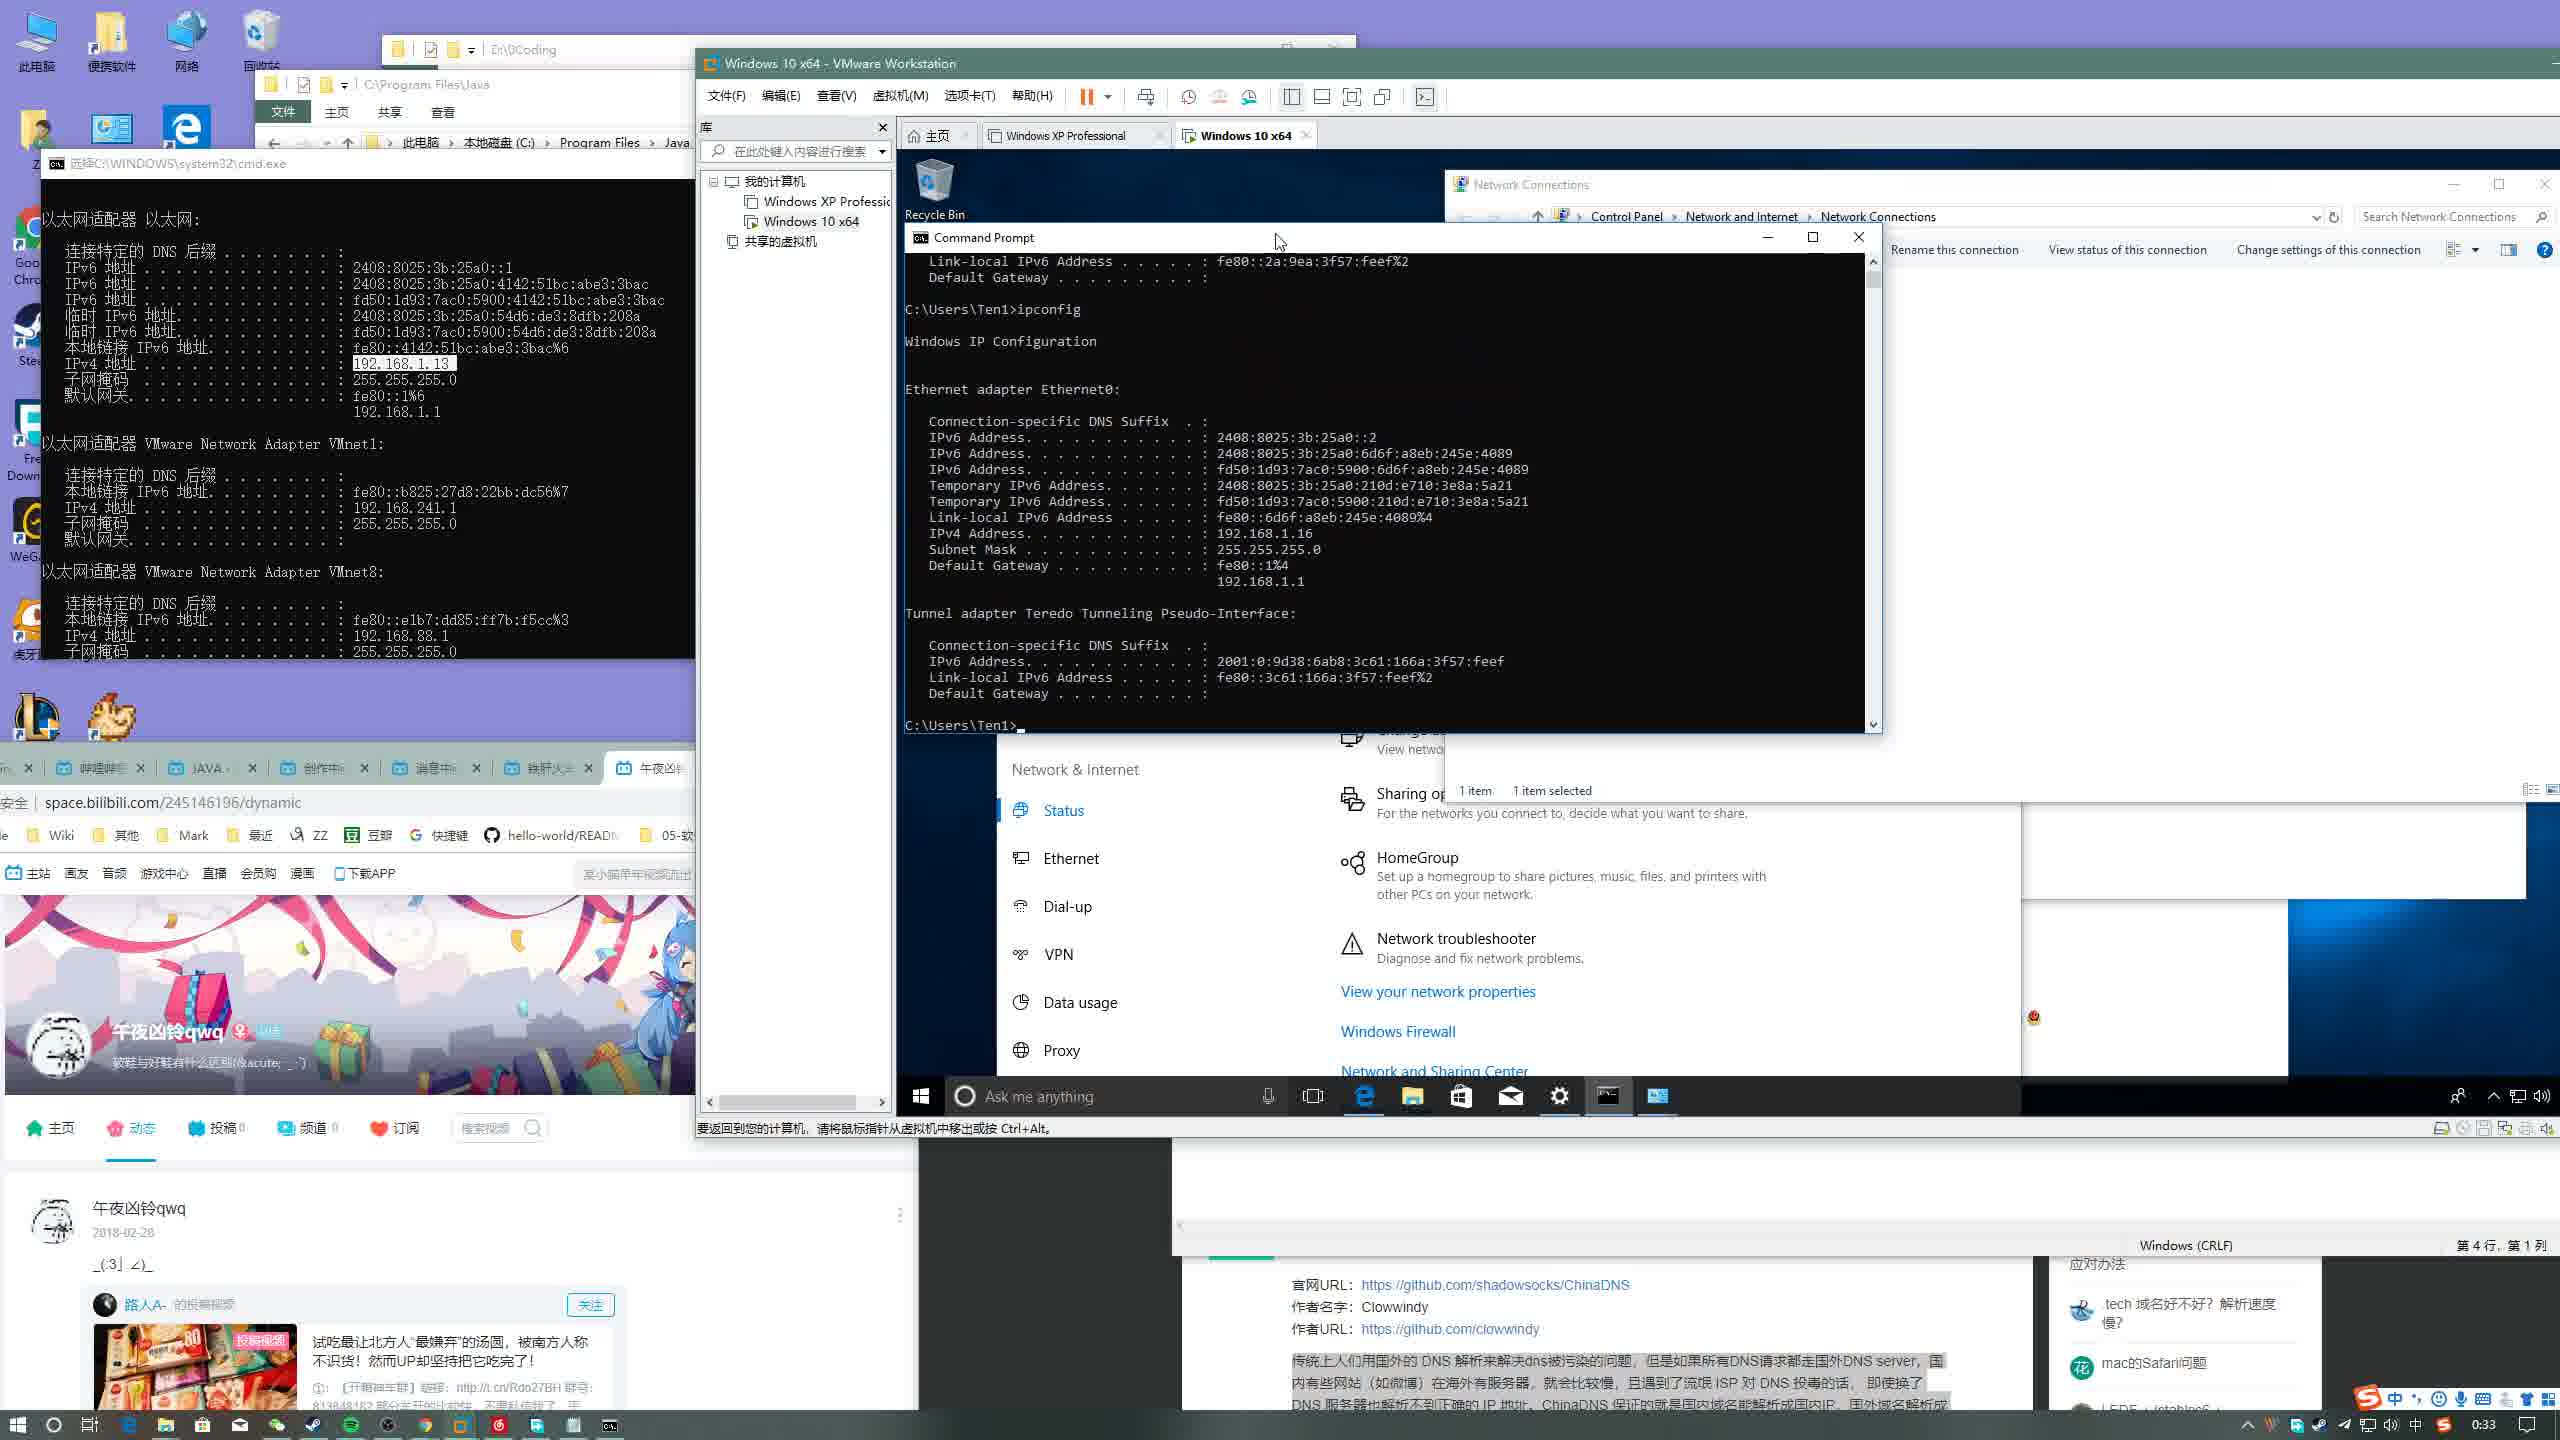Open WeChat from the host taskbar
The width and height of the screenshot is (2560, 1440).
(x=276, y=1425)
